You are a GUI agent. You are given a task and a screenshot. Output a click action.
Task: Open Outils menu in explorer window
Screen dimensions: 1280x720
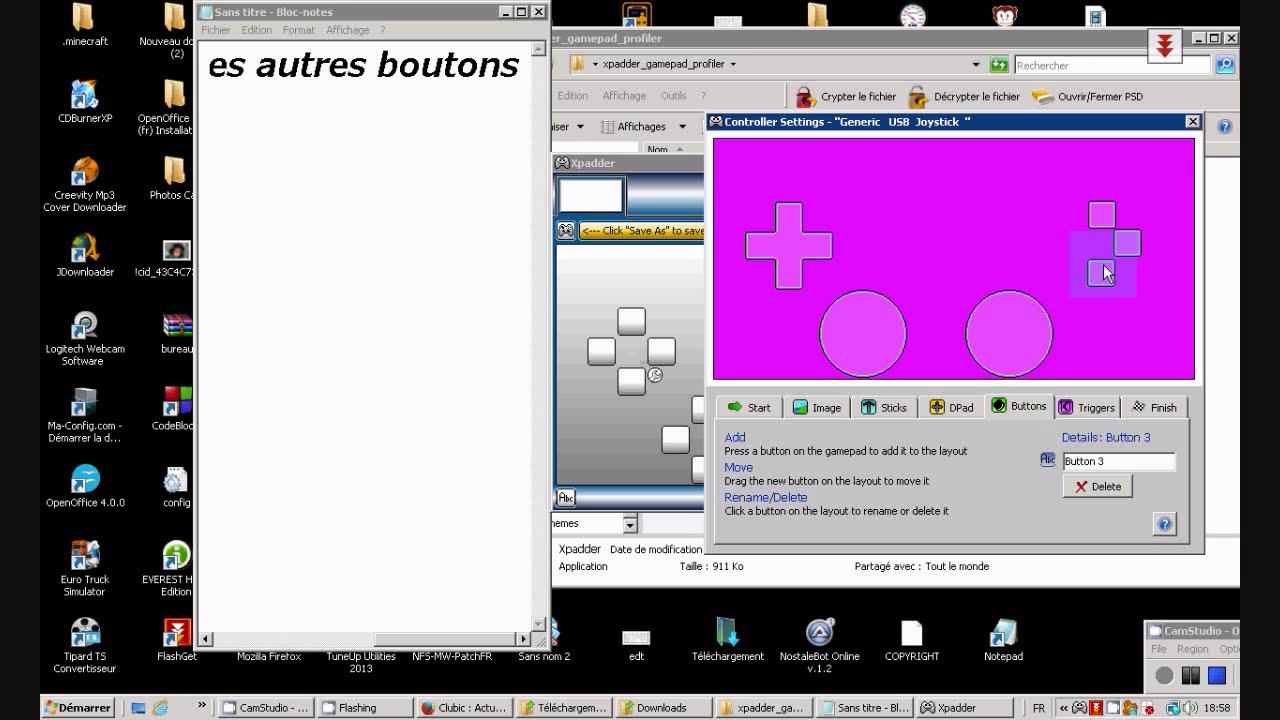673,96
